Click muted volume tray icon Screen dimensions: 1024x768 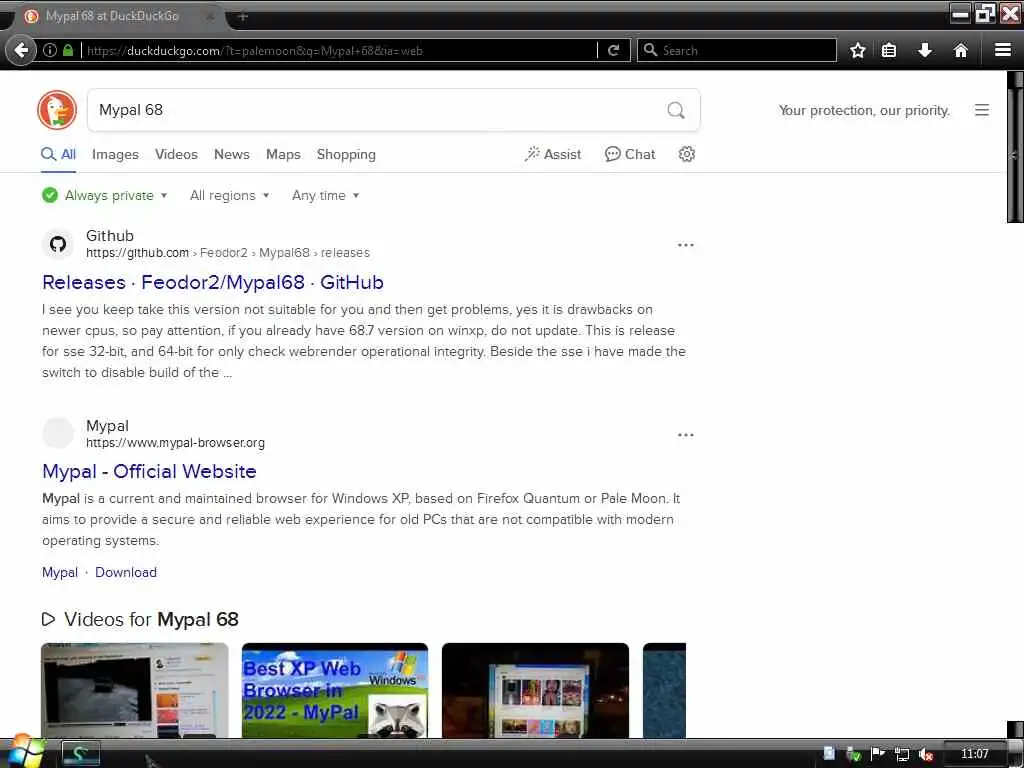pyautogui.click(x=925, y=754)
